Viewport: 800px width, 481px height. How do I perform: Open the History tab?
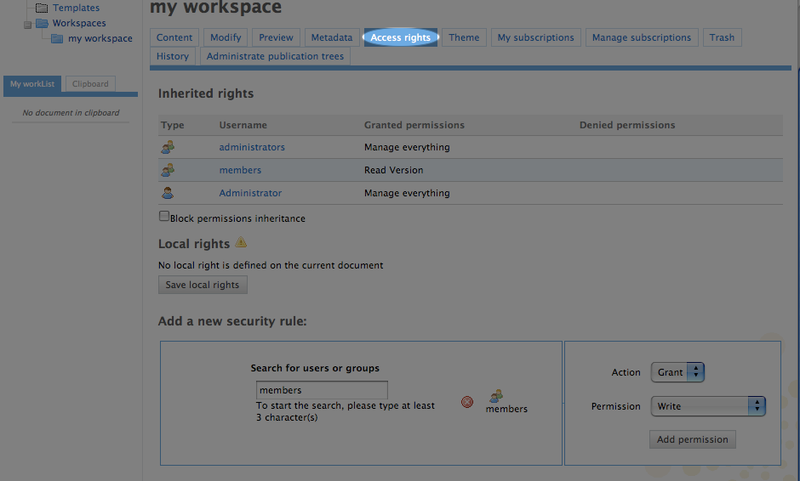(172, 56)
